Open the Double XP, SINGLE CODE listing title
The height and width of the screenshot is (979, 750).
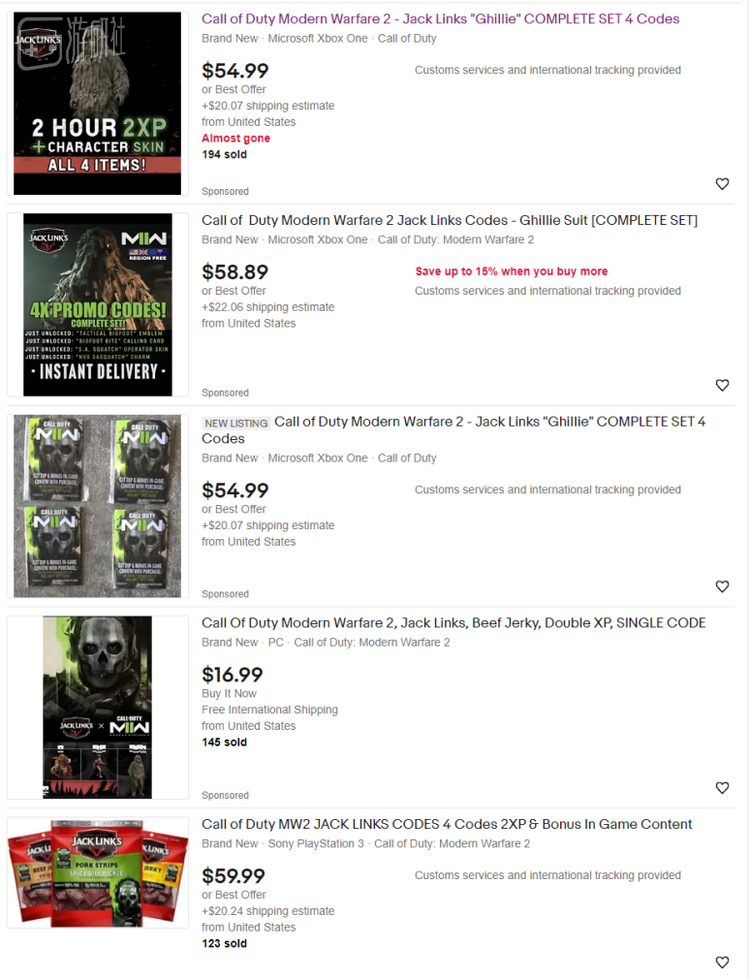coord(453,623)
